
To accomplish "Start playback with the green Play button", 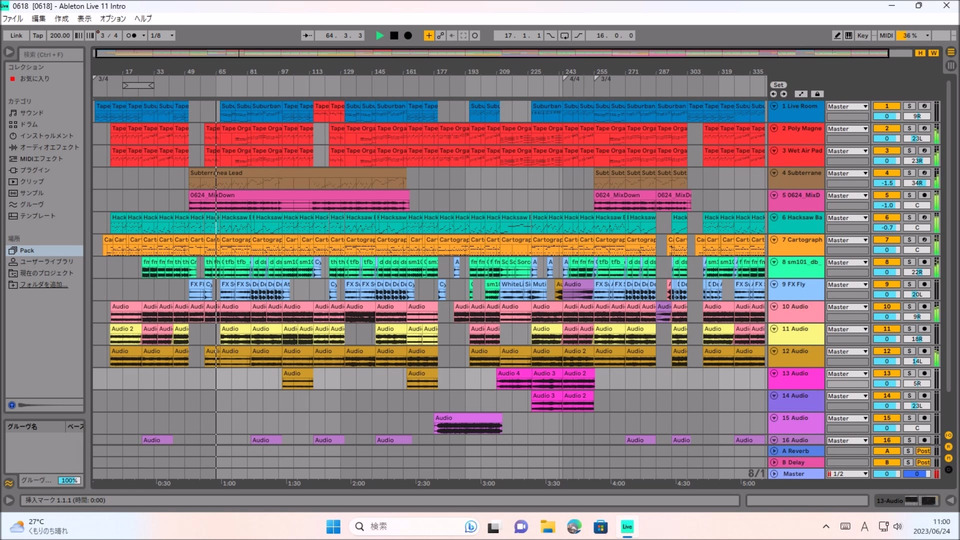I will (380, 36).
